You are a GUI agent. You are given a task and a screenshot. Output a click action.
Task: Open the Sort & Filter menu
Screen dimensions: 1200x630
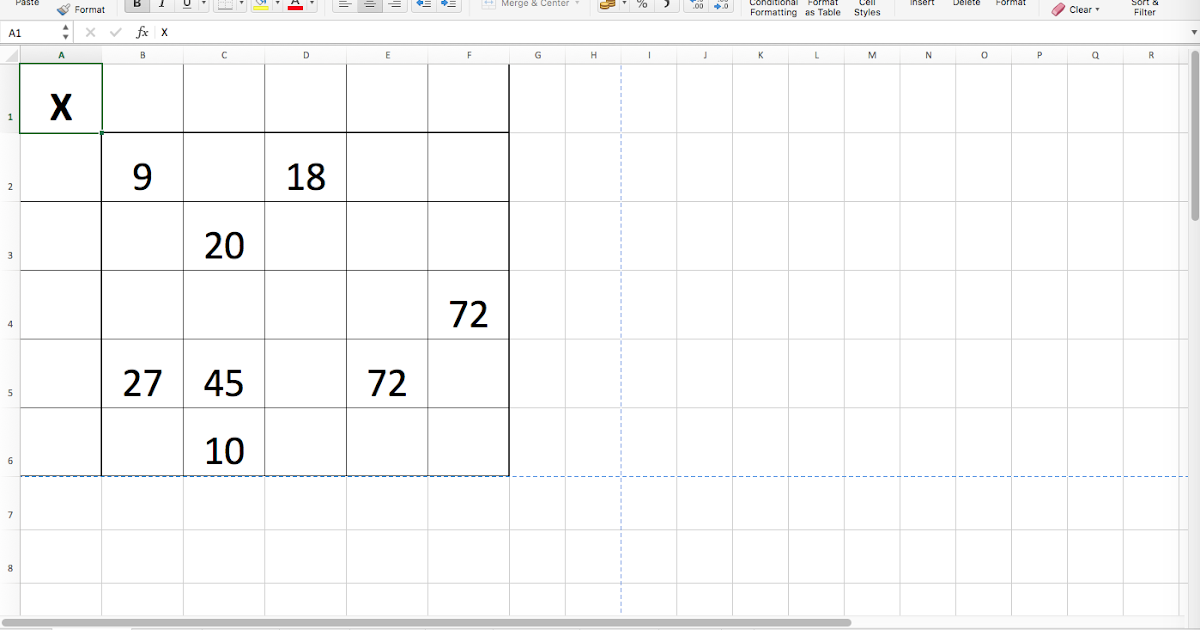pyautogui.click(x=1144, y=7)
